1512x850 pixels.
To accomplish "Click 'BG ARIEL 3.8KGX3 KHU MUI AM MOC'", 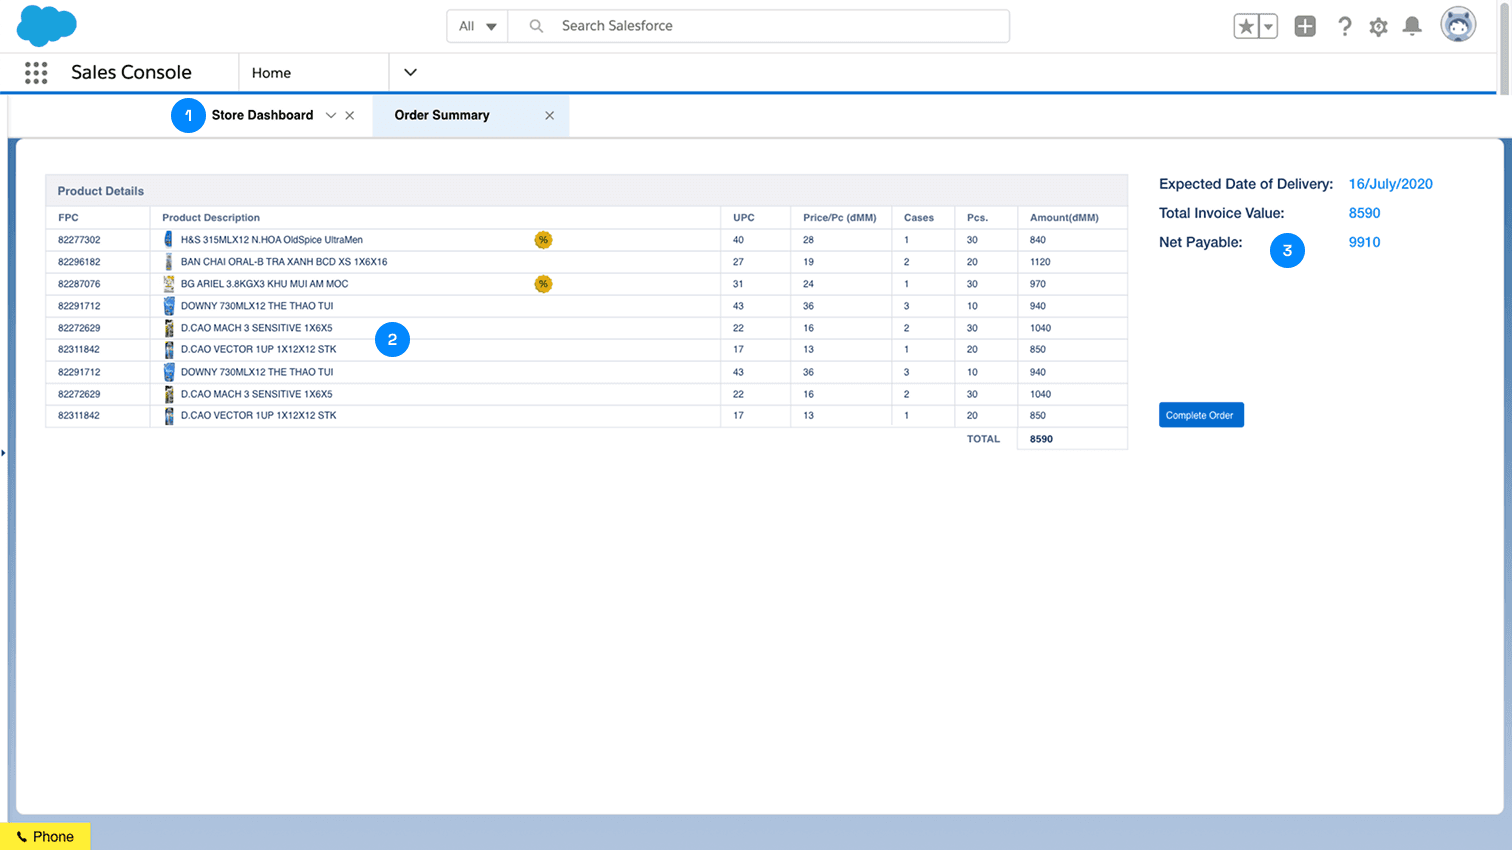I will [264, 284].
